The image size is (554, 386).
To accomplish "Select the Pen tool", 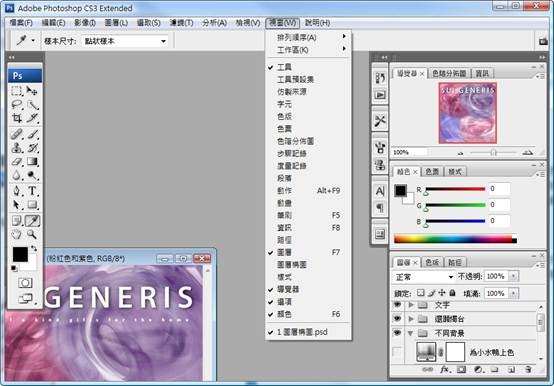I will tap(16, 191).
